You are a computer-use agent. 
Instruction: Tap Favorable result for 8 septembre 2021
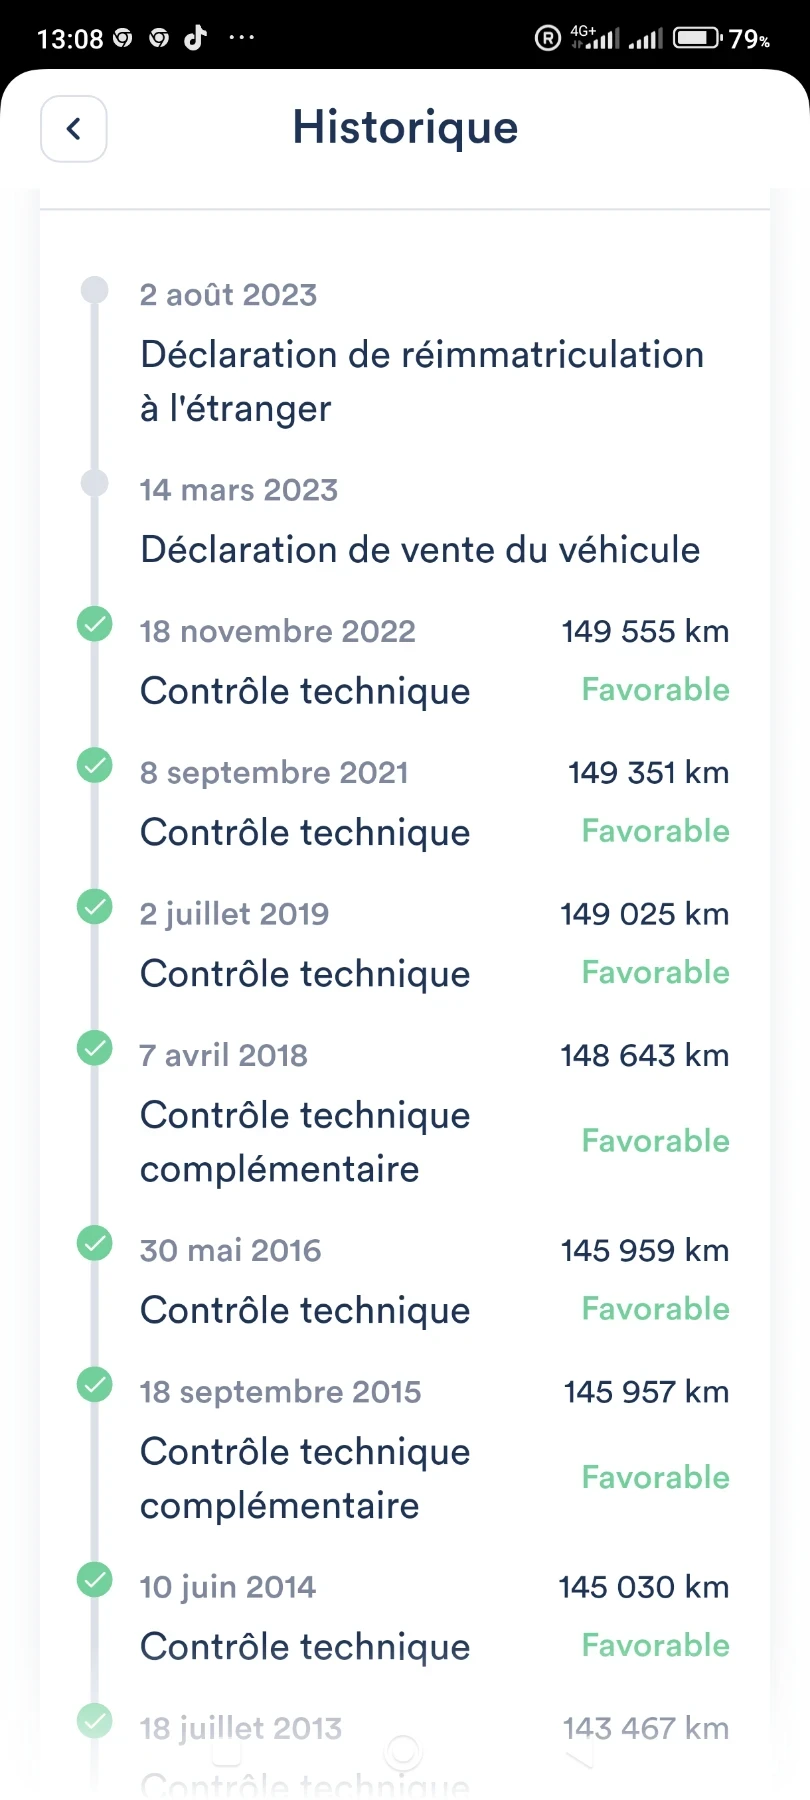click(656, 831)
